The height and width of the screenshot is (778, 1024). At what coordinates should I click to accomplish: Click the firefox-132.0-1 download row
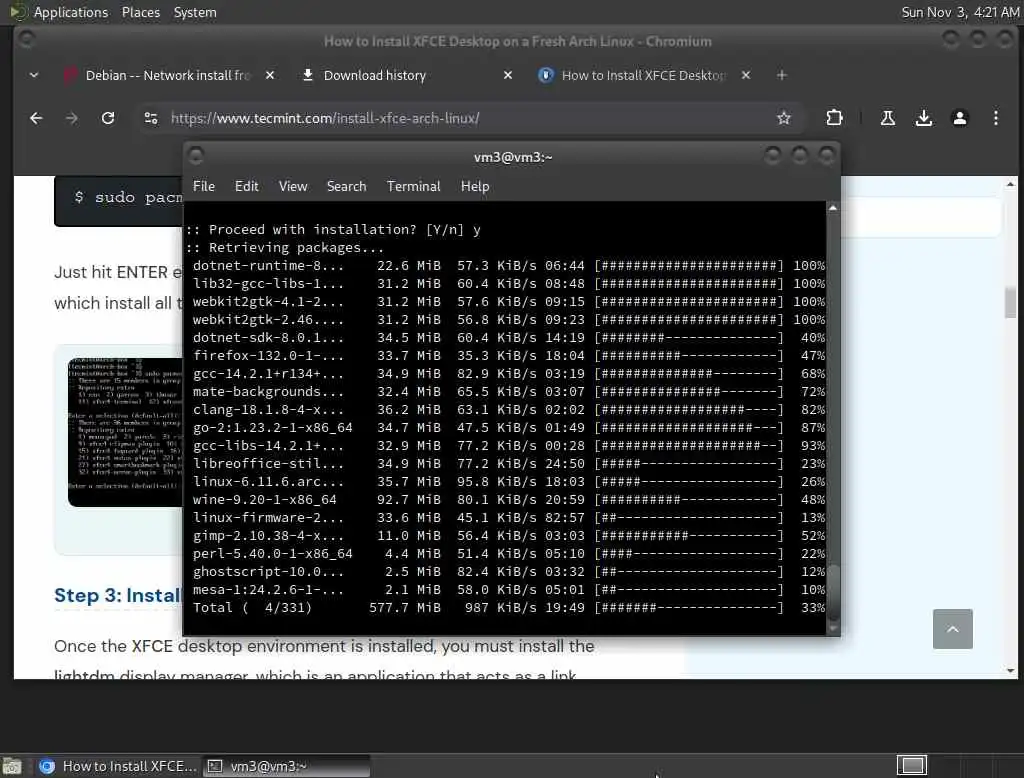click(x=508, y=355)
